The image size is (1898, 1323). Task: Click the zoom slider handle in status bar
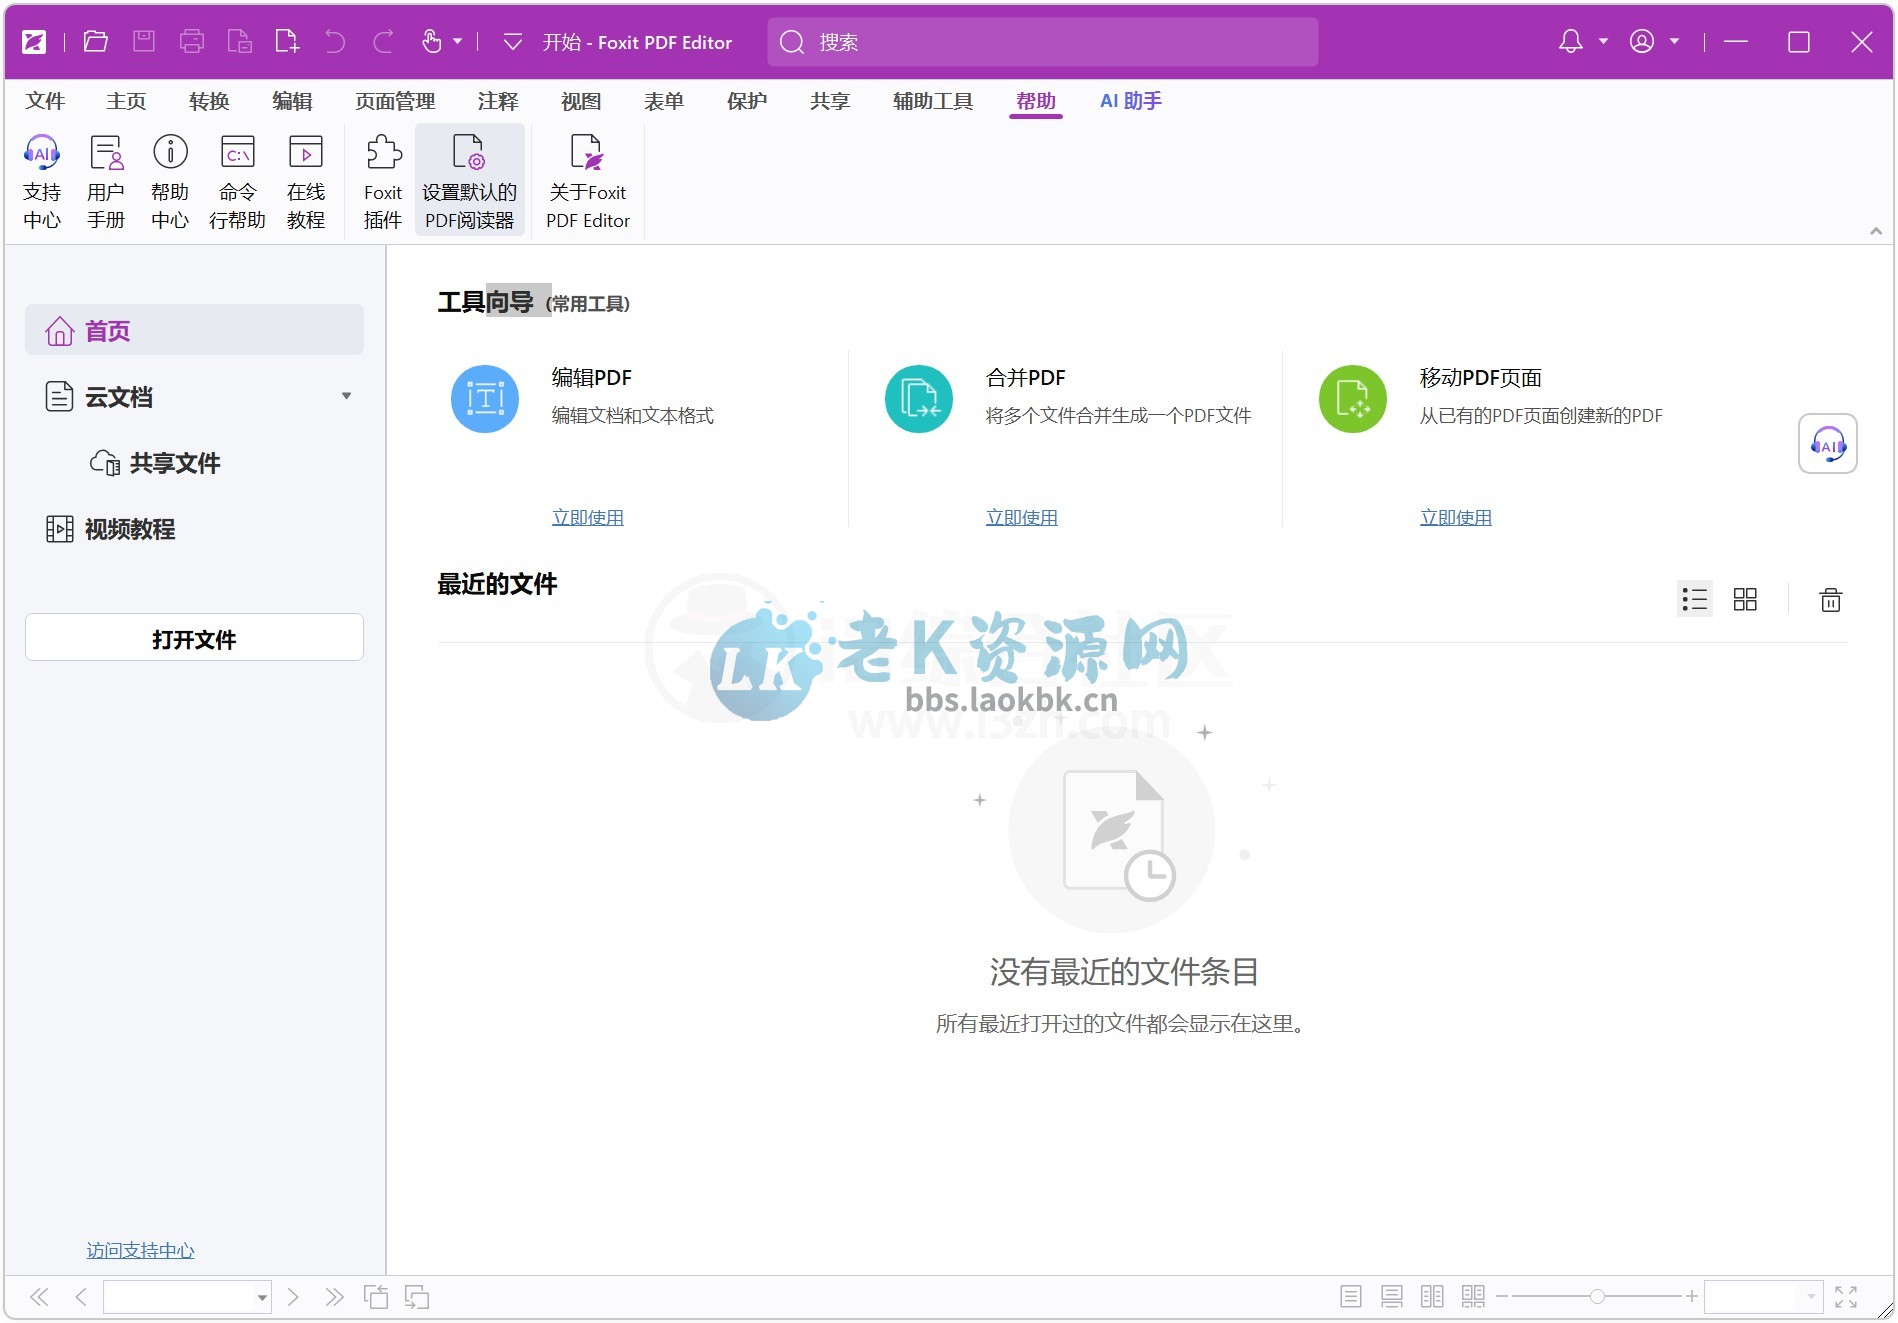pyautogui.click(x=1597, y=1297)
